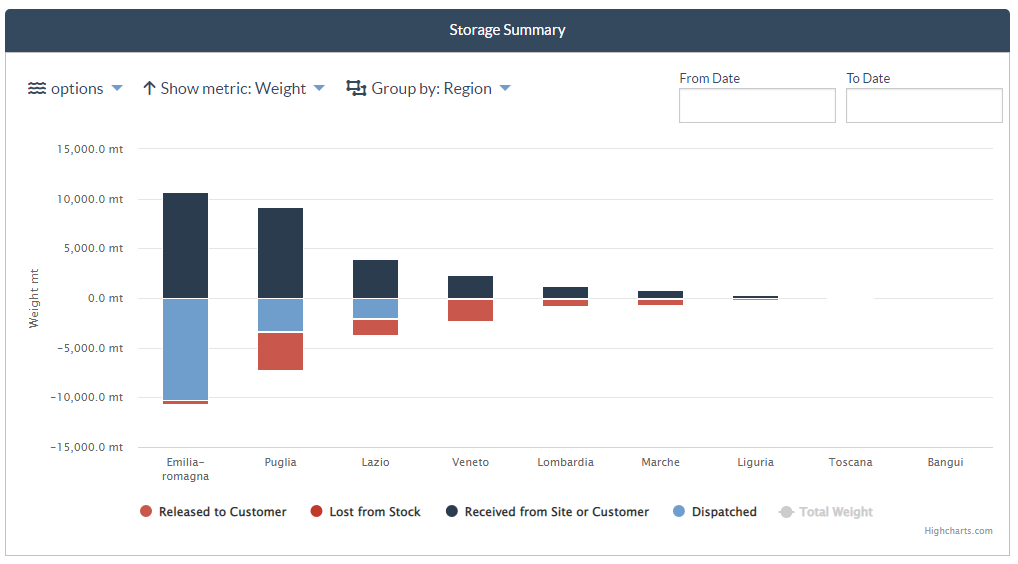The image size is (1018, 564).
Task: Click the Lost from Stock legend marker
Action: [x=316, y=511]
